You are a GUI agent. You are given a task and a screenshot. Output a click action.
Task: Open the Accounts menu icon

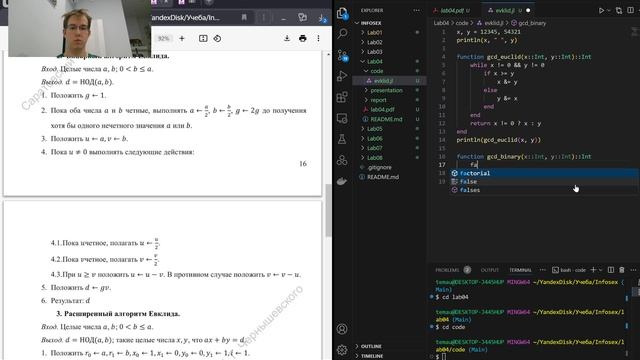[x=342, y=329]
